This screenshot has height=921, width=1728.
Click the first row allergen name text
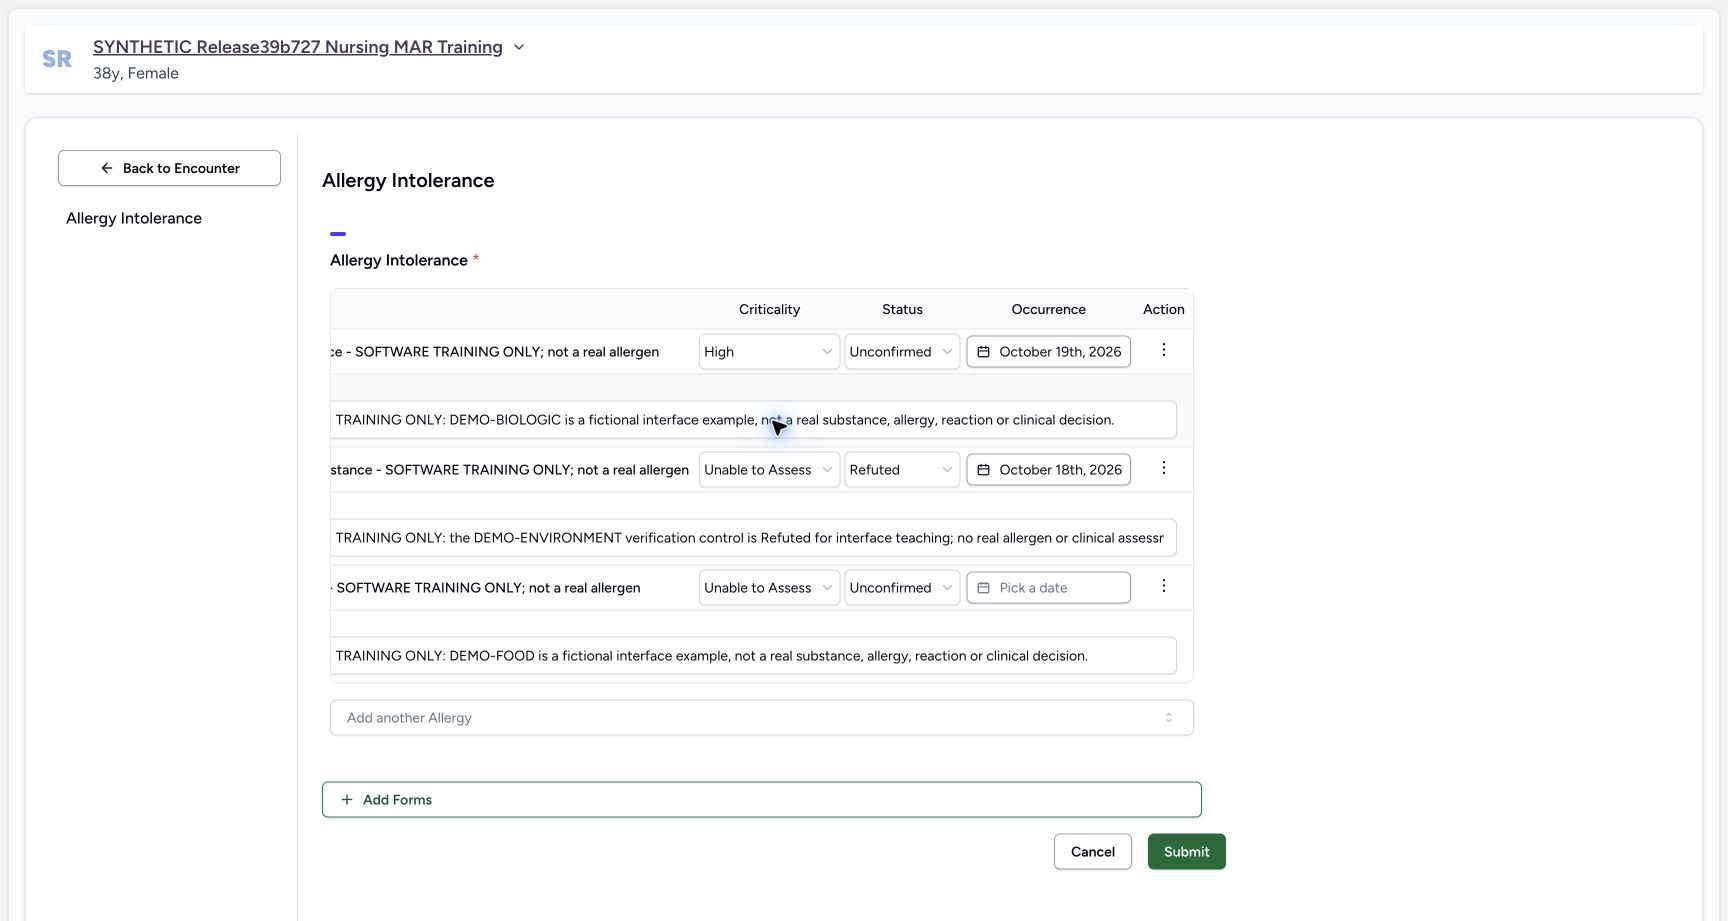pos(495,352)
